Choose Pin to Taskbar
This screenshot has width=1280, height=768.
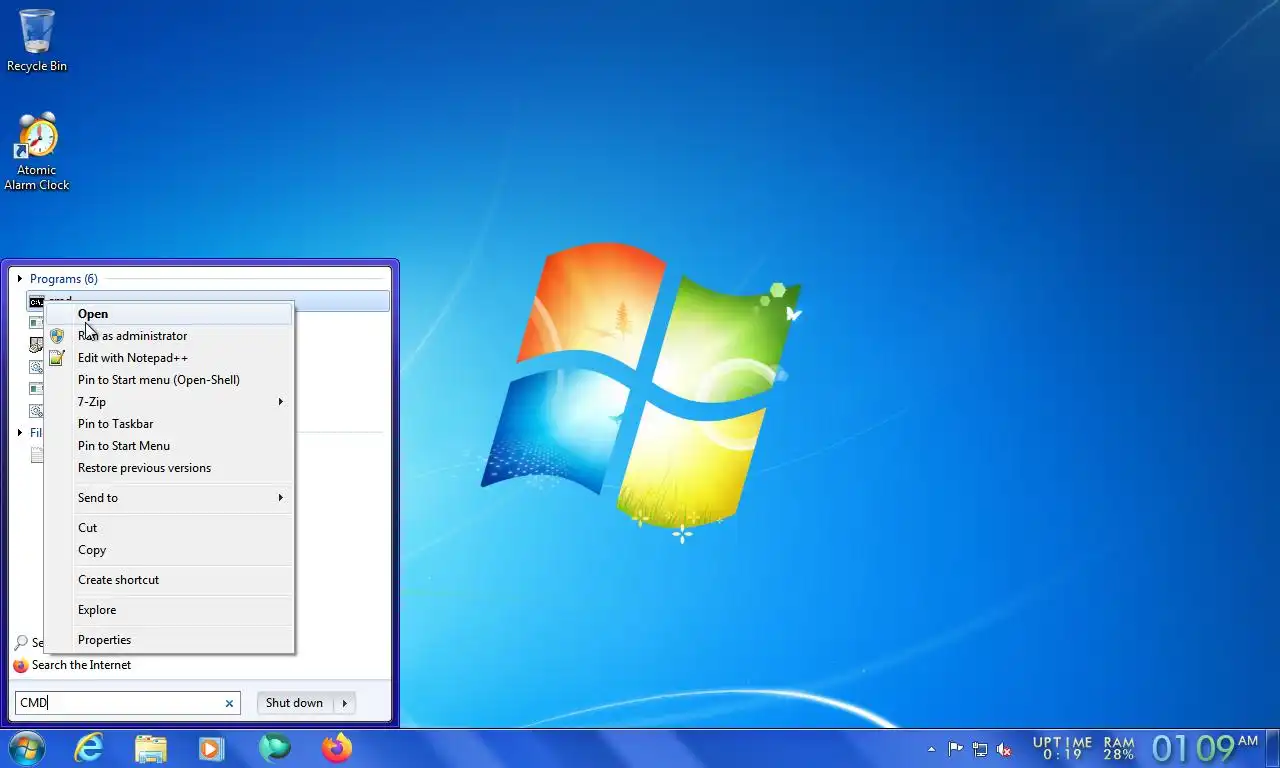click(170, 424)
